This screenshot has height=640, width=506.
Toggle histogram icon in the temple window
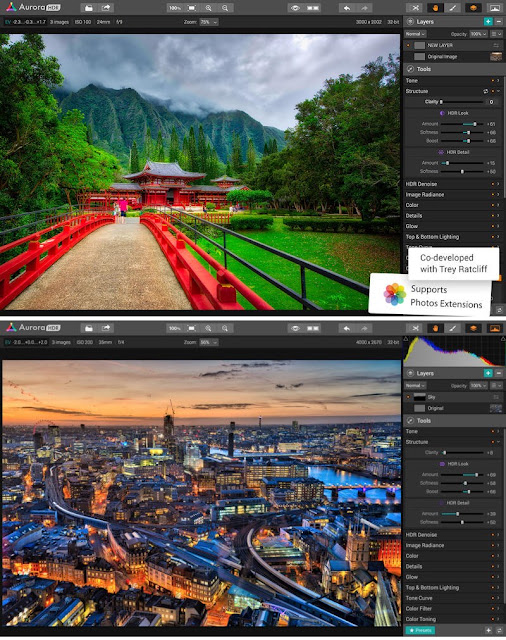(x=494, y=8)
